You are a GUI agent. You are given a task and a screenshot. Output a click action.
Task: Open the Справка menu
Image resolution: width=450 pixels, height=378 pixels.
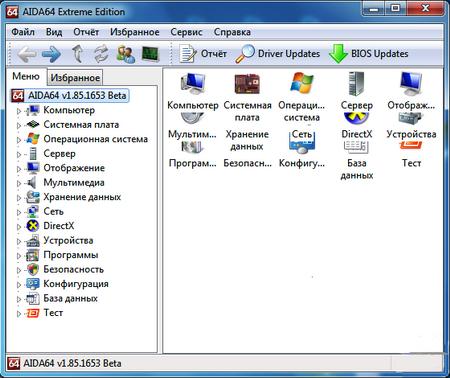coord(232,32)
